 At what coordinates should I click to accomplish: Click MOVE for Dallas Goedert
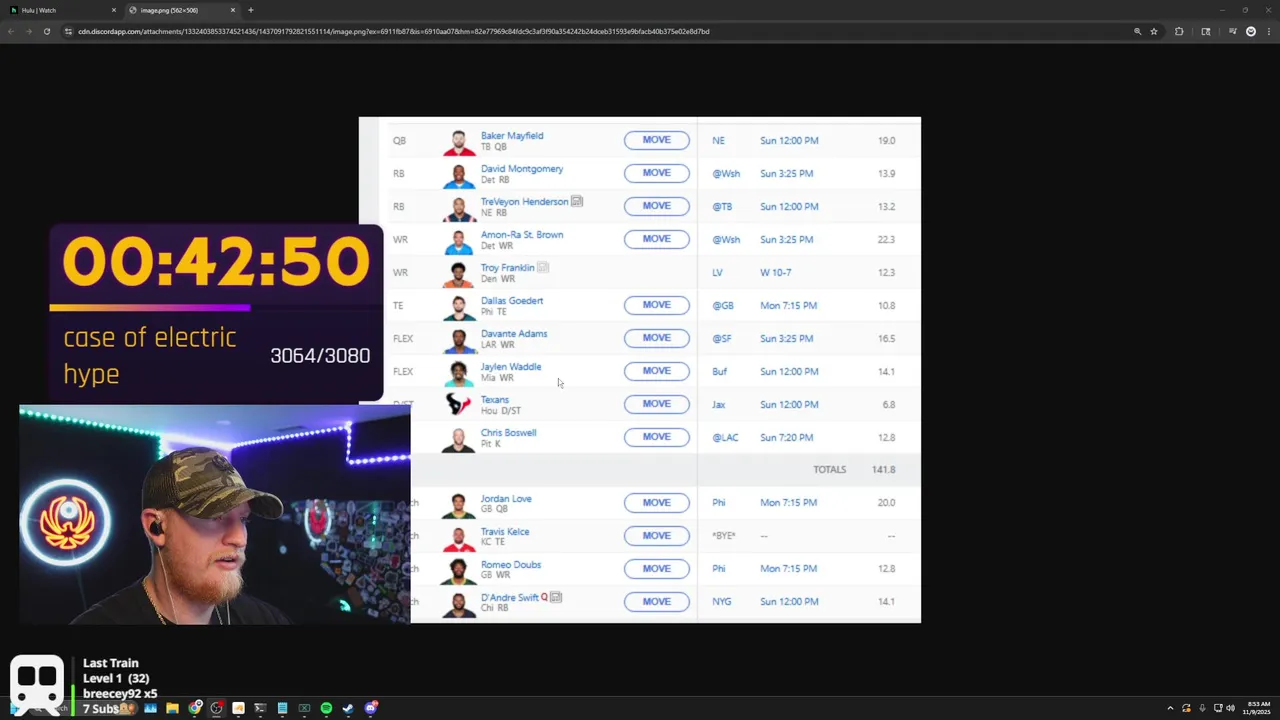[x=657, y=305]
